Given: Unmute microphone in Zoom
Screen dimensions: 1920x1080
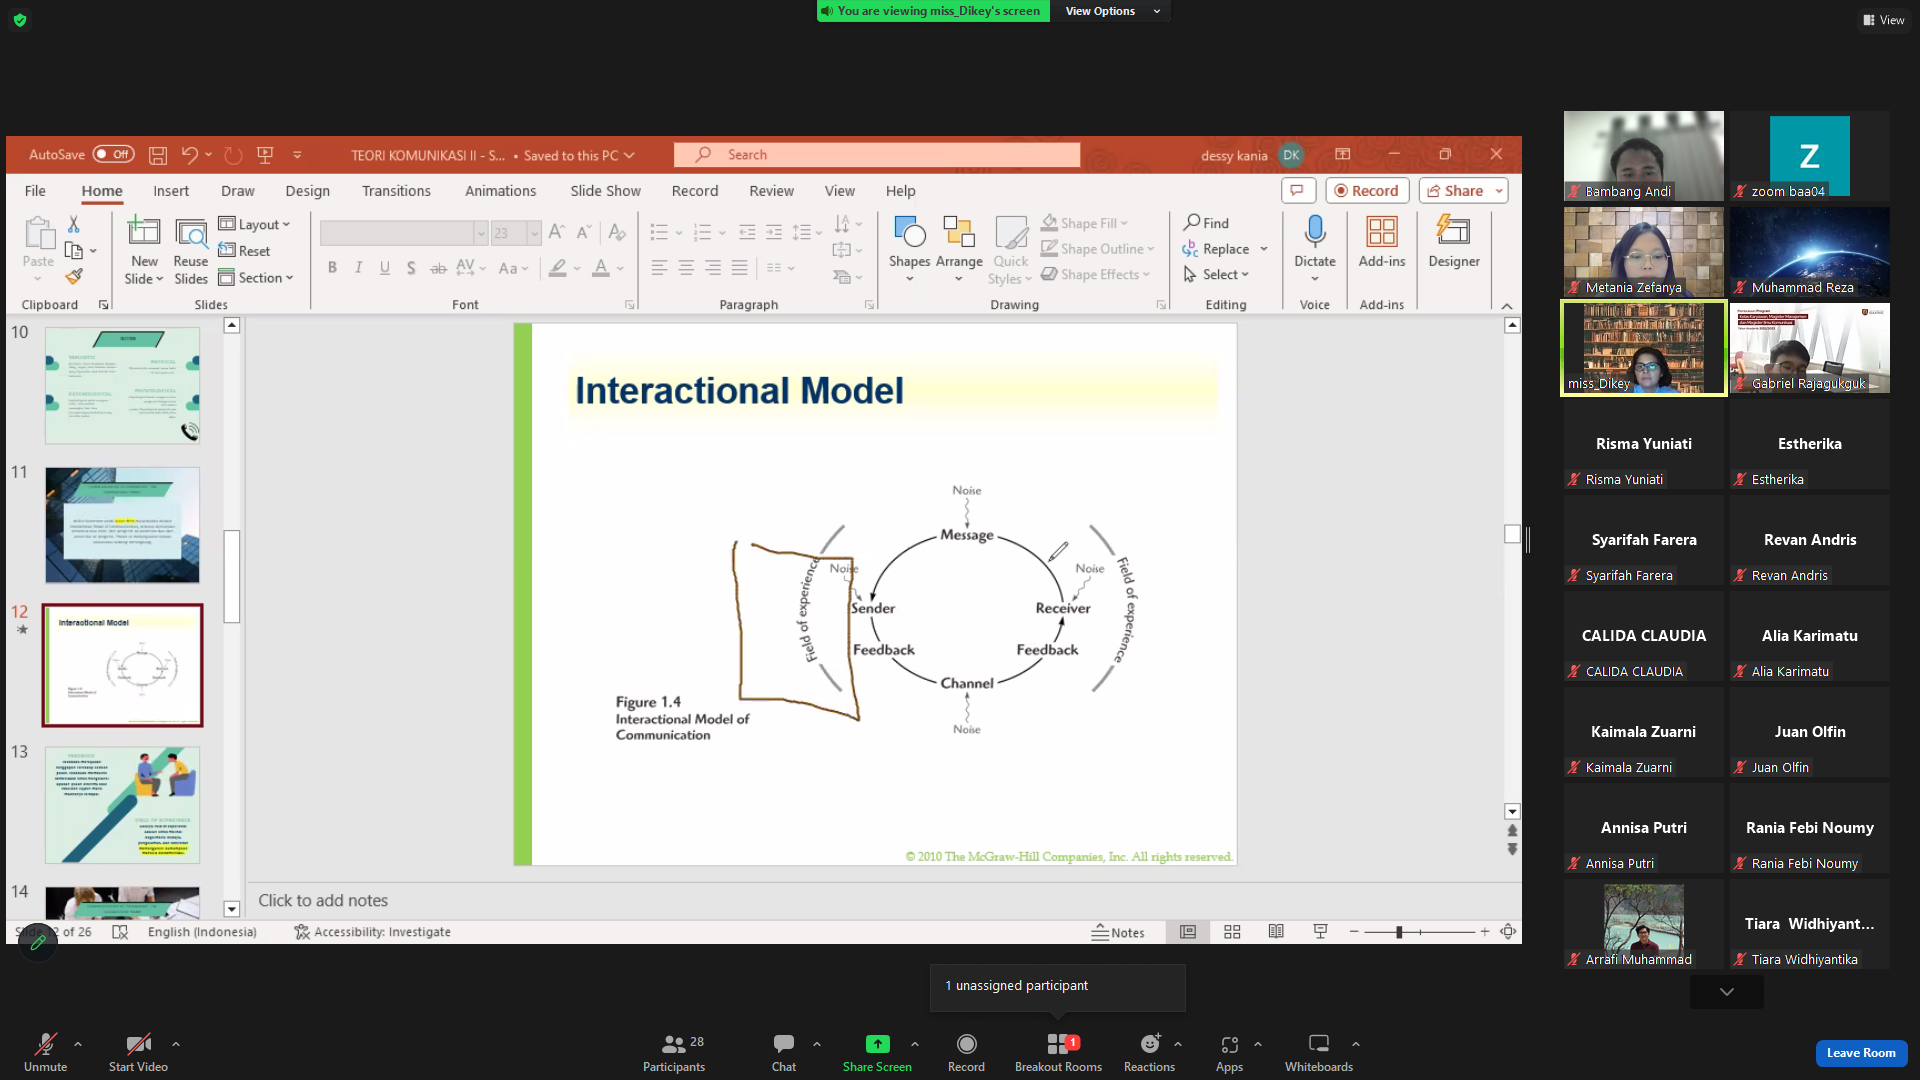Looking at the screenshot, I should pyautogui.click(x=45, y=1053).
